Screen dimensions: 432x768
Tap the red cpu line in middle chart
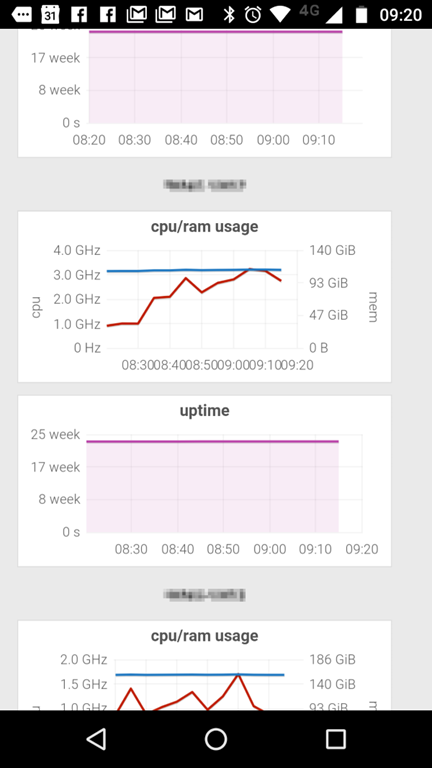point(186,279)
